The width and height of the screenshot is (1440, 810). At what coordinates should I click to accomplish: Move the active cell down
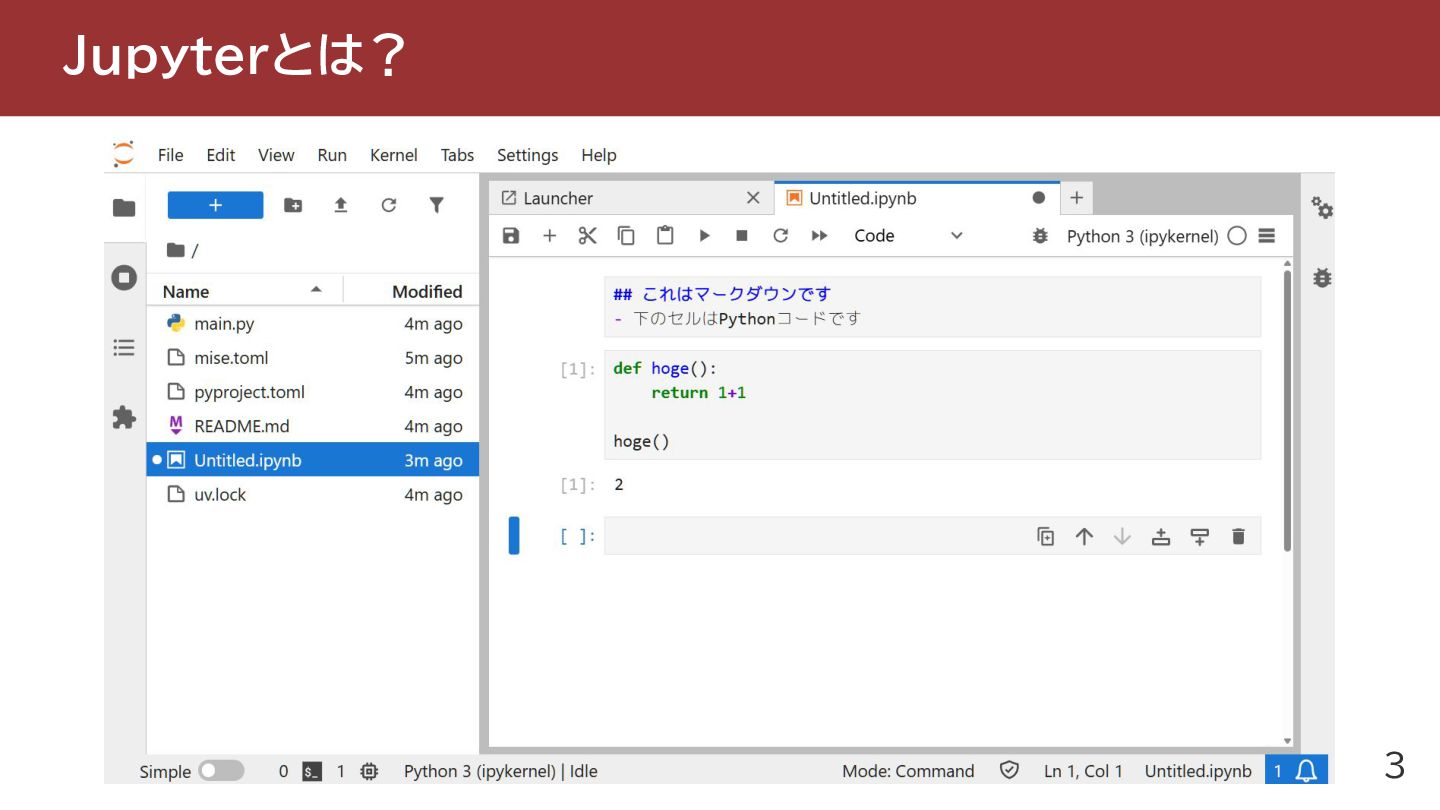pyautogui.click(x=1122, y=536)
